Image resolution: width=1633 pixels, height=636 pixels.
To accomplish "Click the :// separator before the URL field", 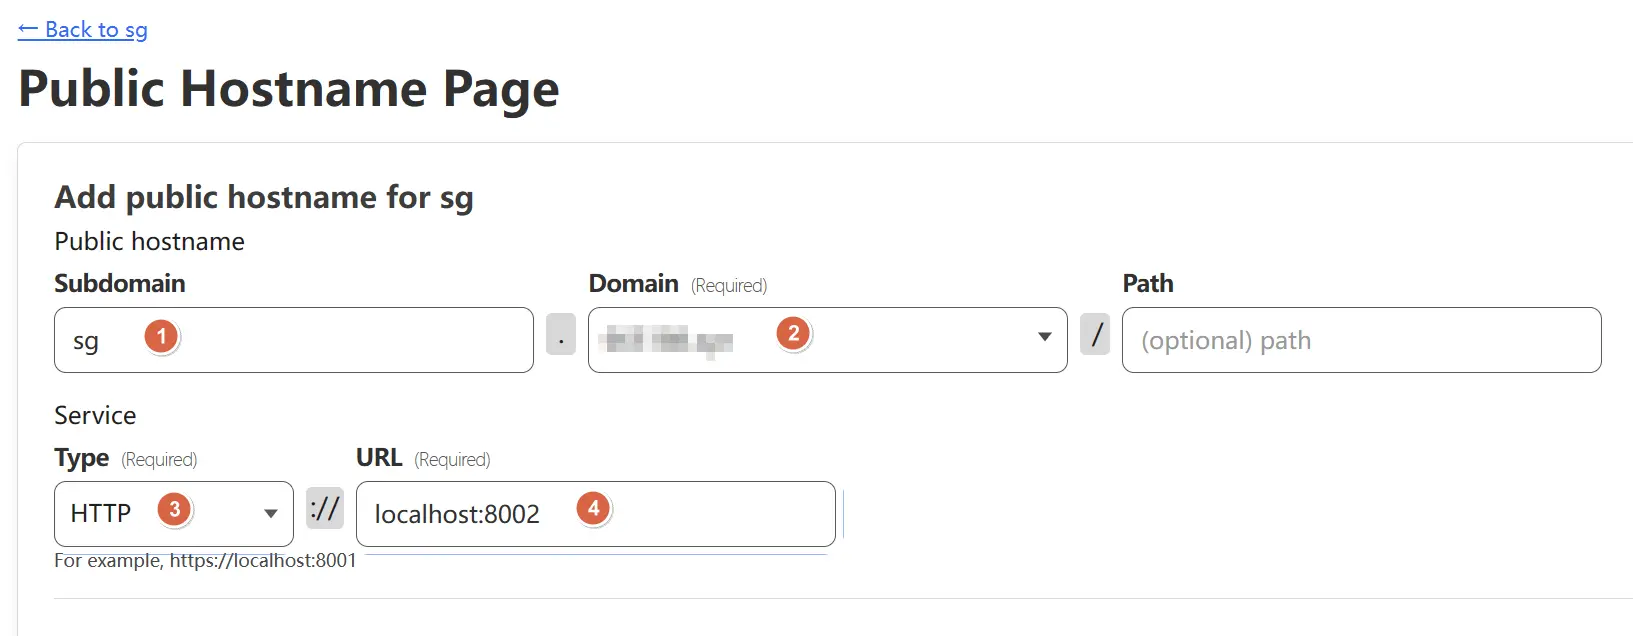I will pos(325,508).
